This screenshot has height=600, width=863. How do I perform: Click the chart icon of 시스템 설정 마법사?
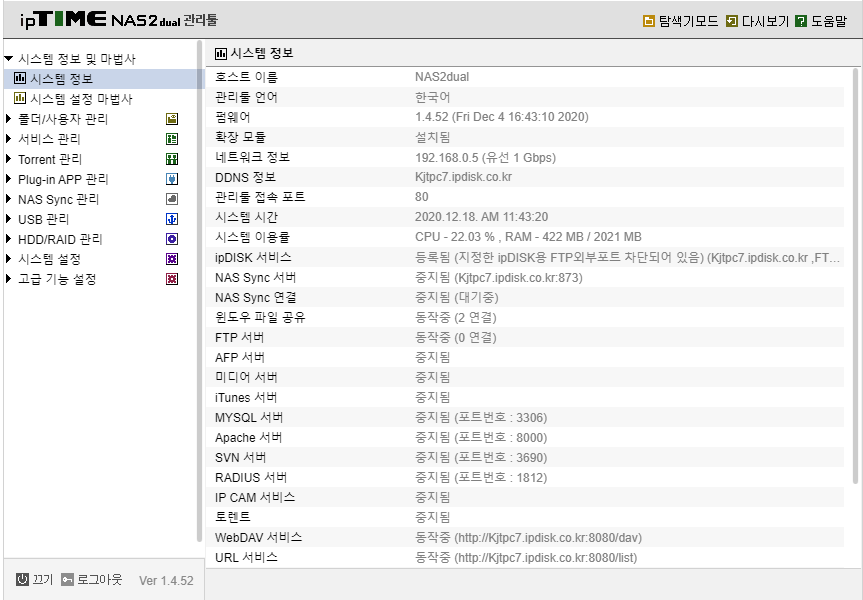(x=20, y=99)
